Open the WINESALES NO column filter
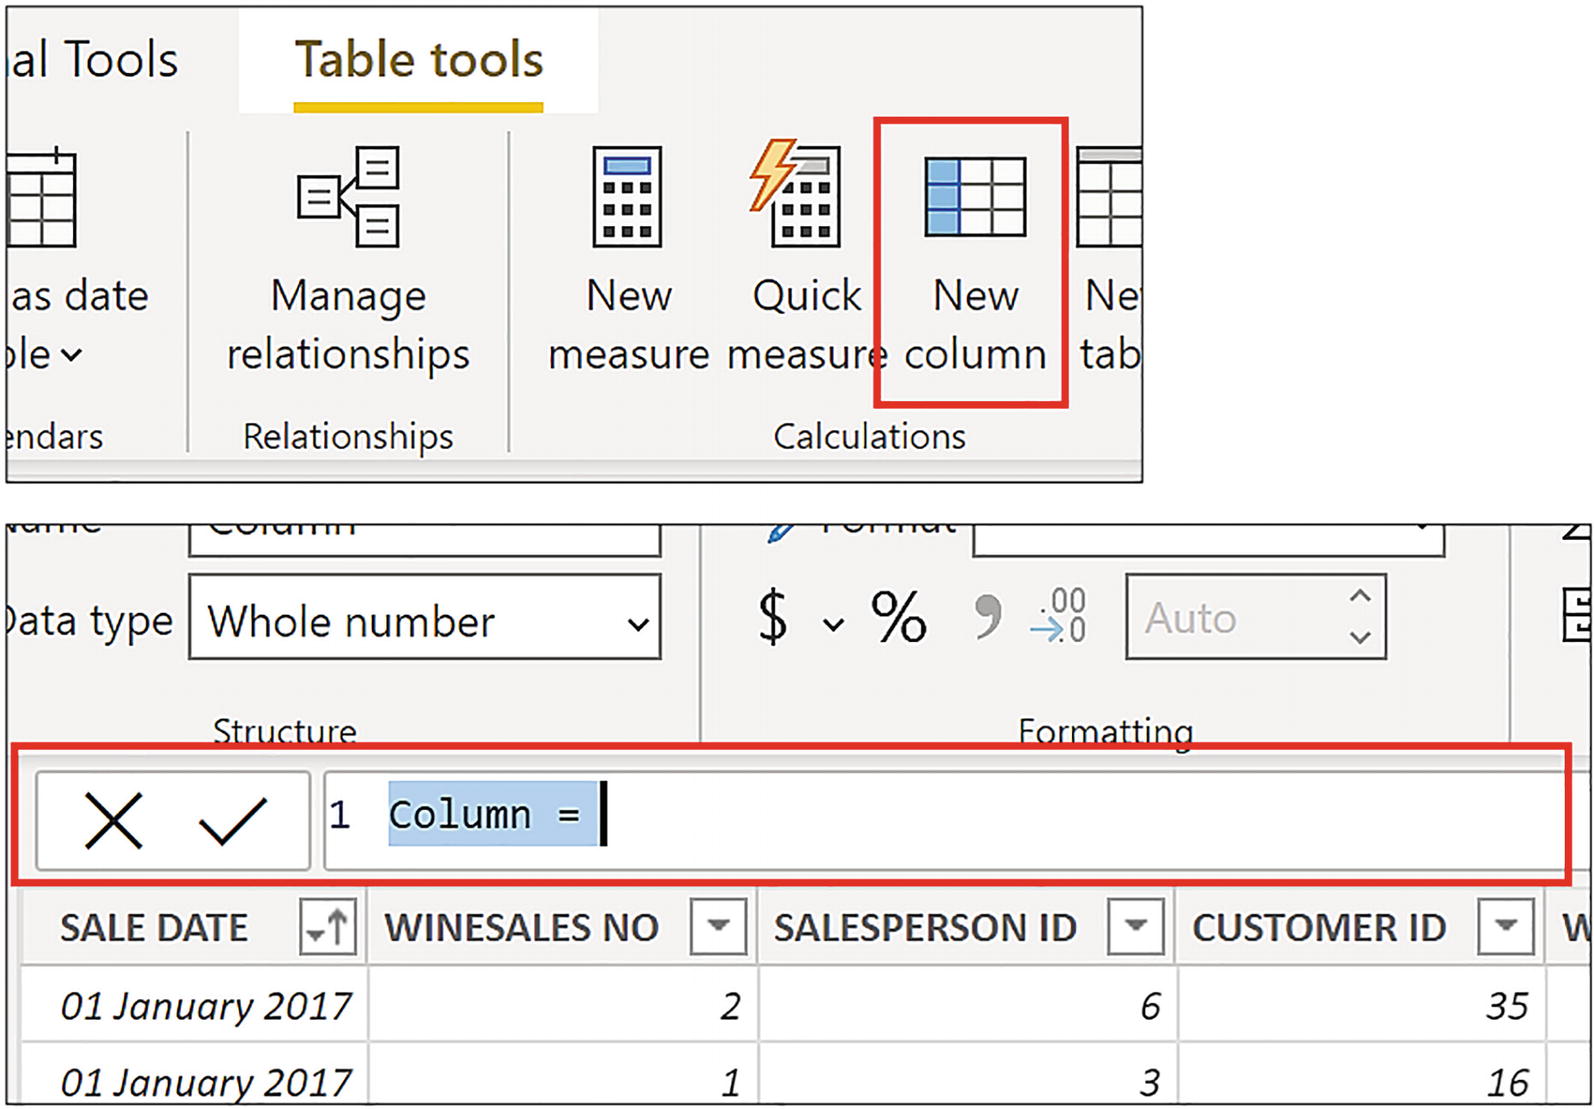The image size is (1594, 1109). [x=717, y=927]
